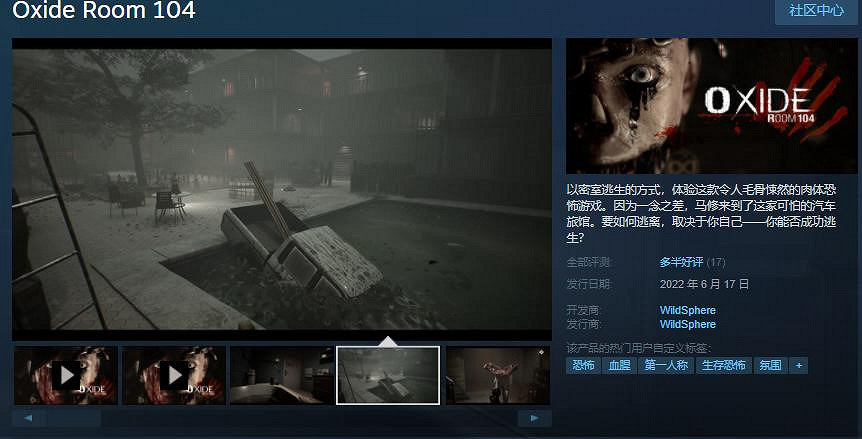Click the 该产品的热门用户自定义标签 label

pos(638,348)
